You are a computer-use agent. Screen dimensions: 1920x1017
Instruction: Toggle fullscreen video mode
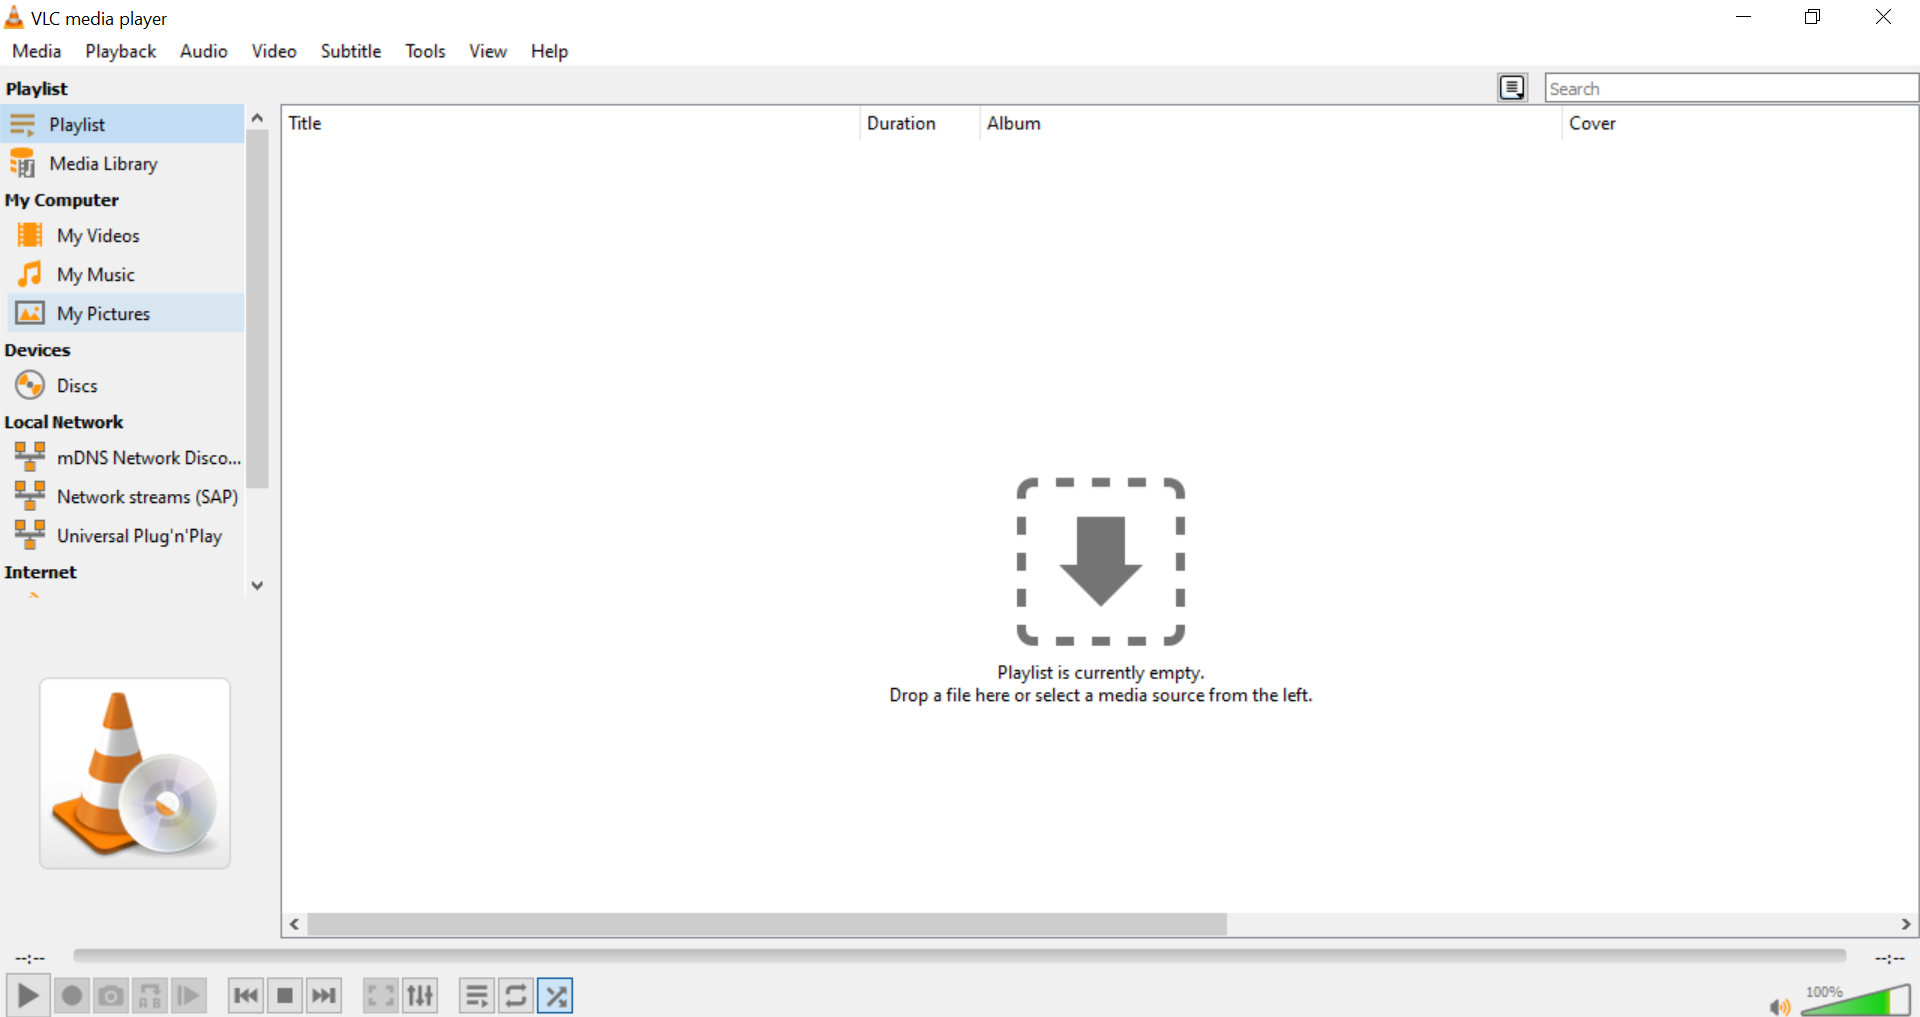coord(381,996)
